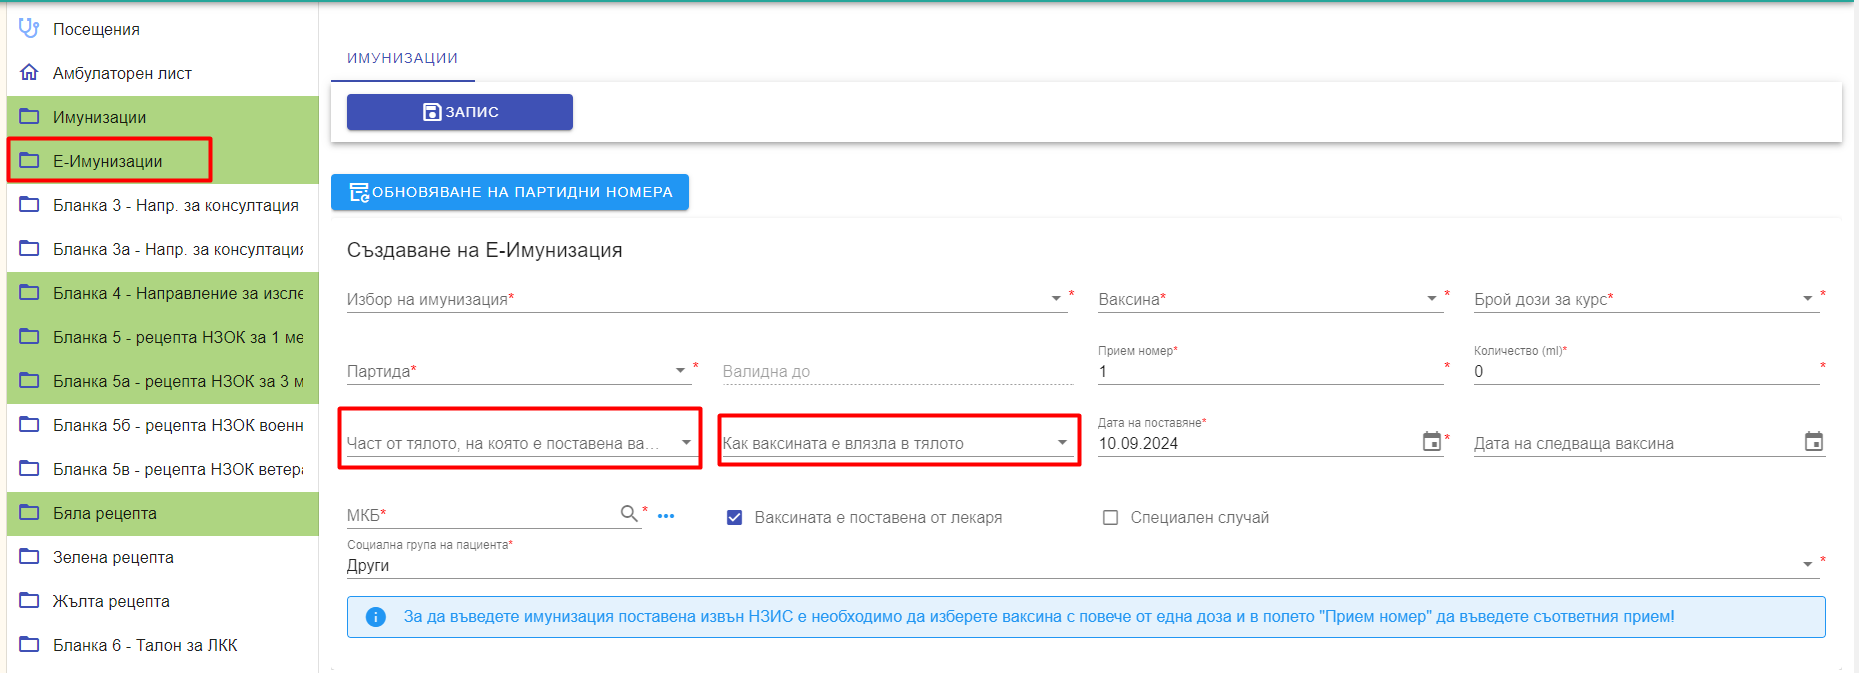Open the Ваксина dropdown list
The height and width of the screenshot is (673, 1859).
click(x=1270, y=298)
